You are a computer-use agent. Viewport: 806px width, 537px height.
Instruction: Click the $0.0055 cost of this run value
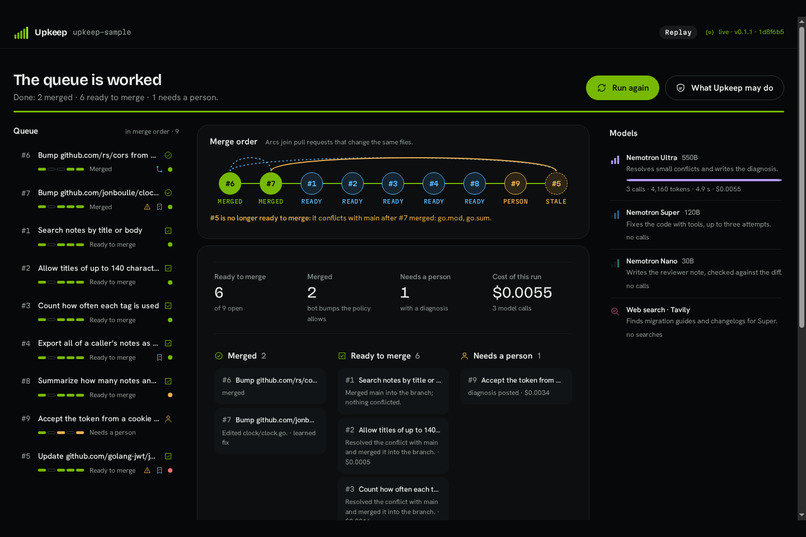(522, 292)
